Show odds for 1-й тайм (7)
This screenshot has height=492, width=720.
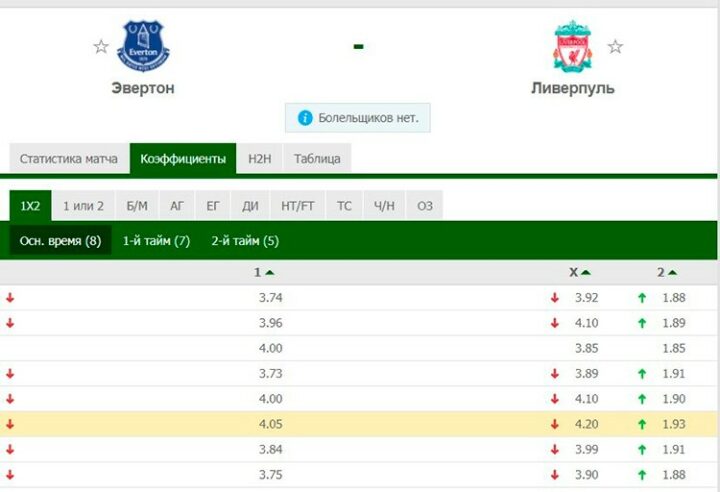point(156,241)
